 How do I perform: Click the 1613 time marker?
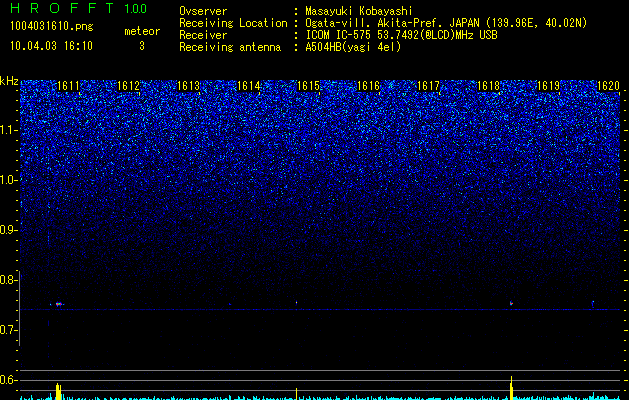pyautogui.click(x=189, y=86)
